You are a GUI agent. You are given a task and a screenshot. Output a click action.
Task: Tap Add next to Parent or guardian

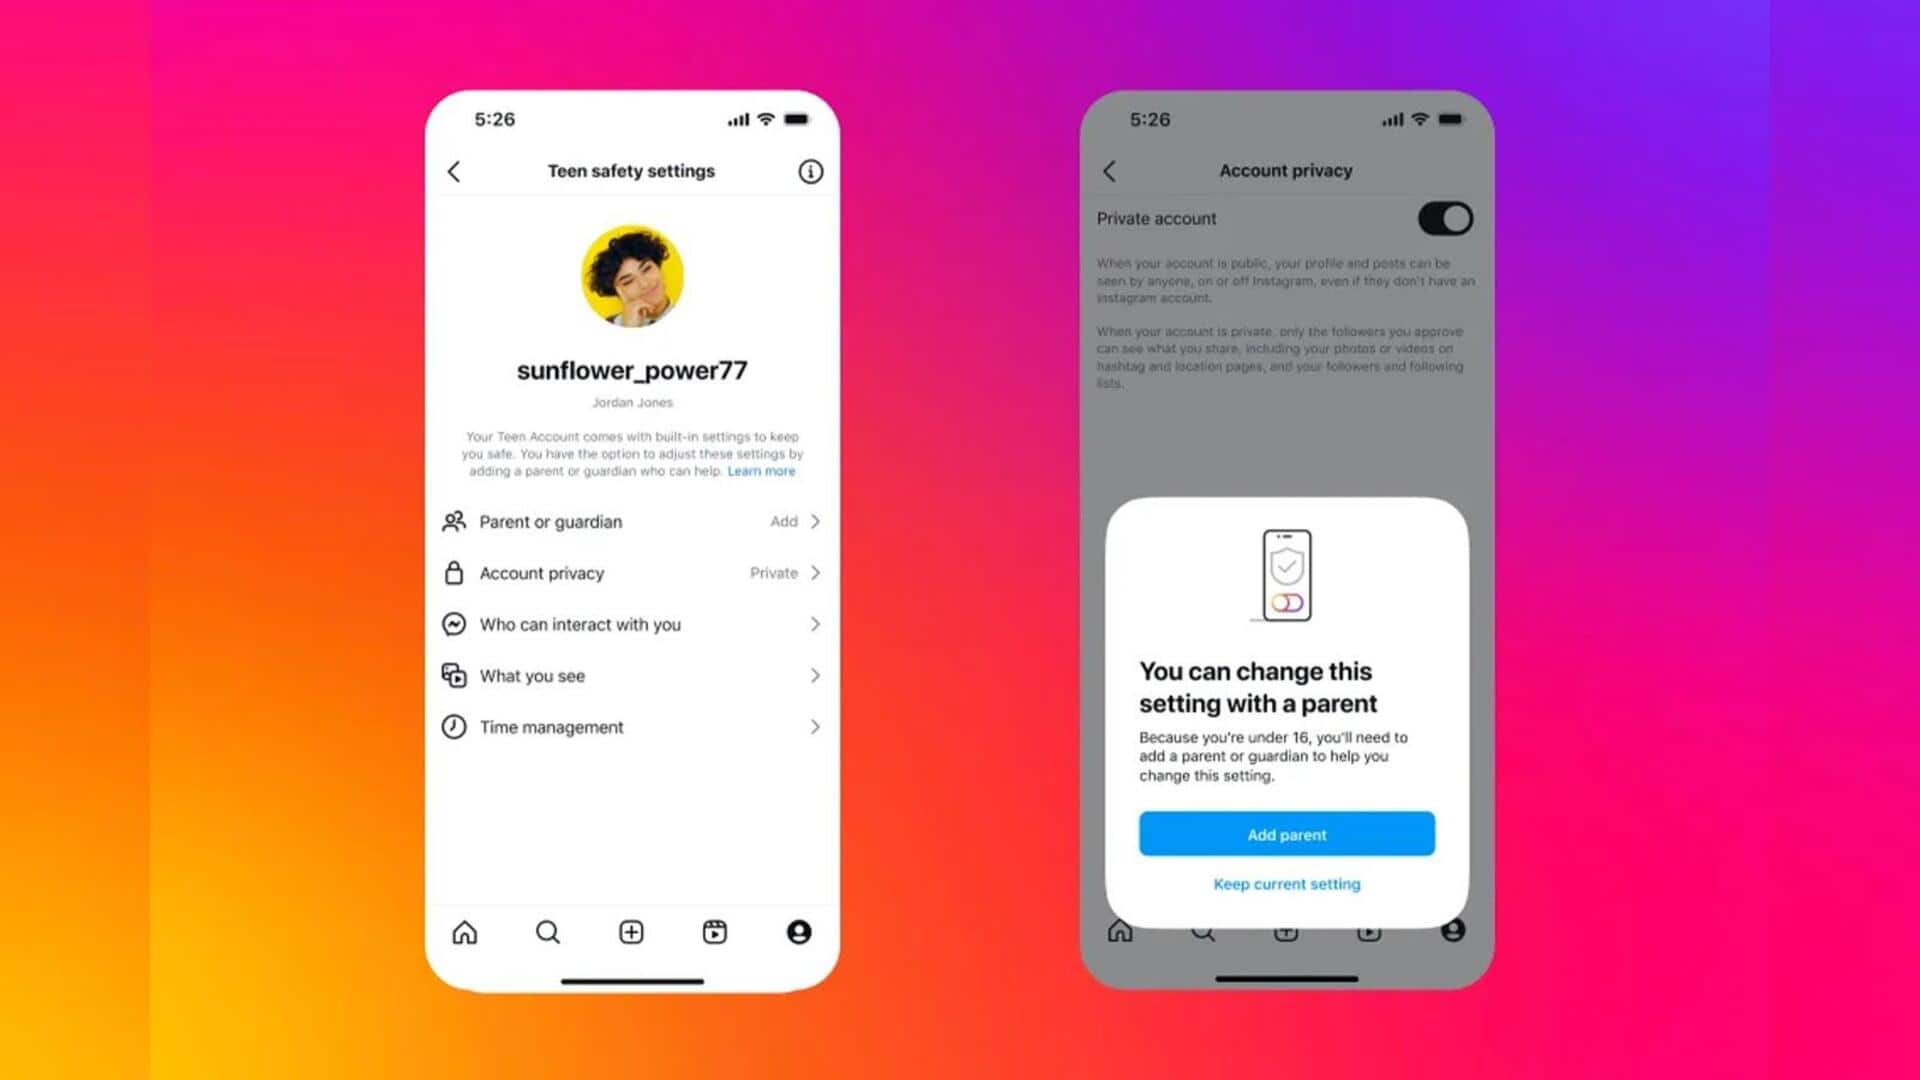pos(783,521)
